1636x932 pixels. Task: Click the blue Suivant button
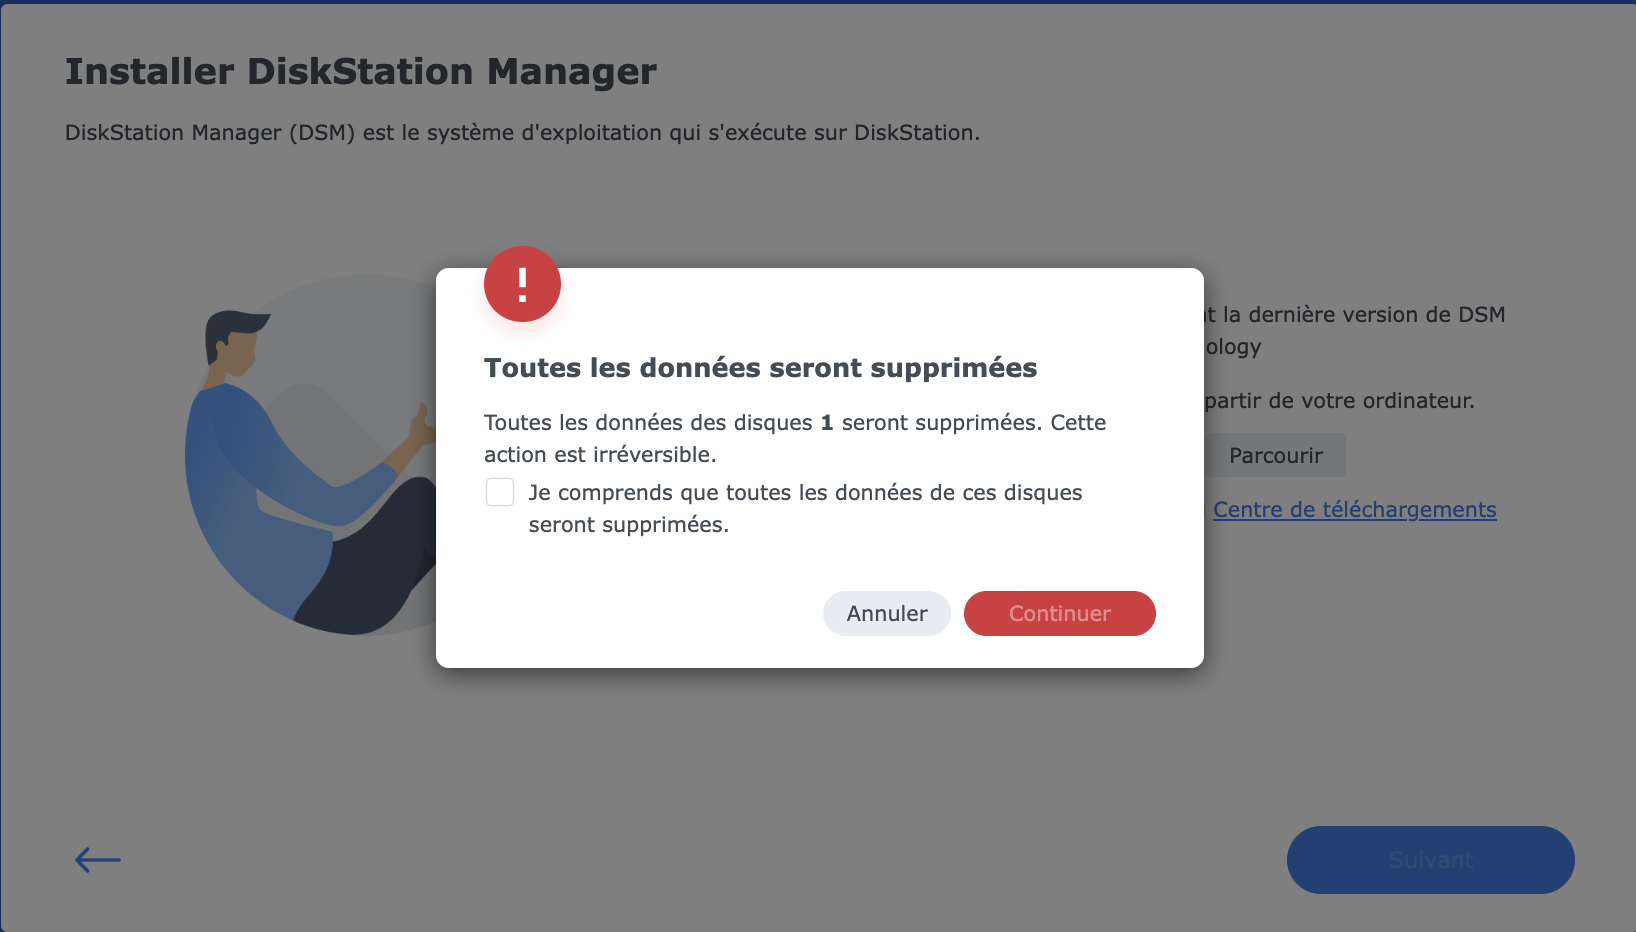(x=1430, y=860)
